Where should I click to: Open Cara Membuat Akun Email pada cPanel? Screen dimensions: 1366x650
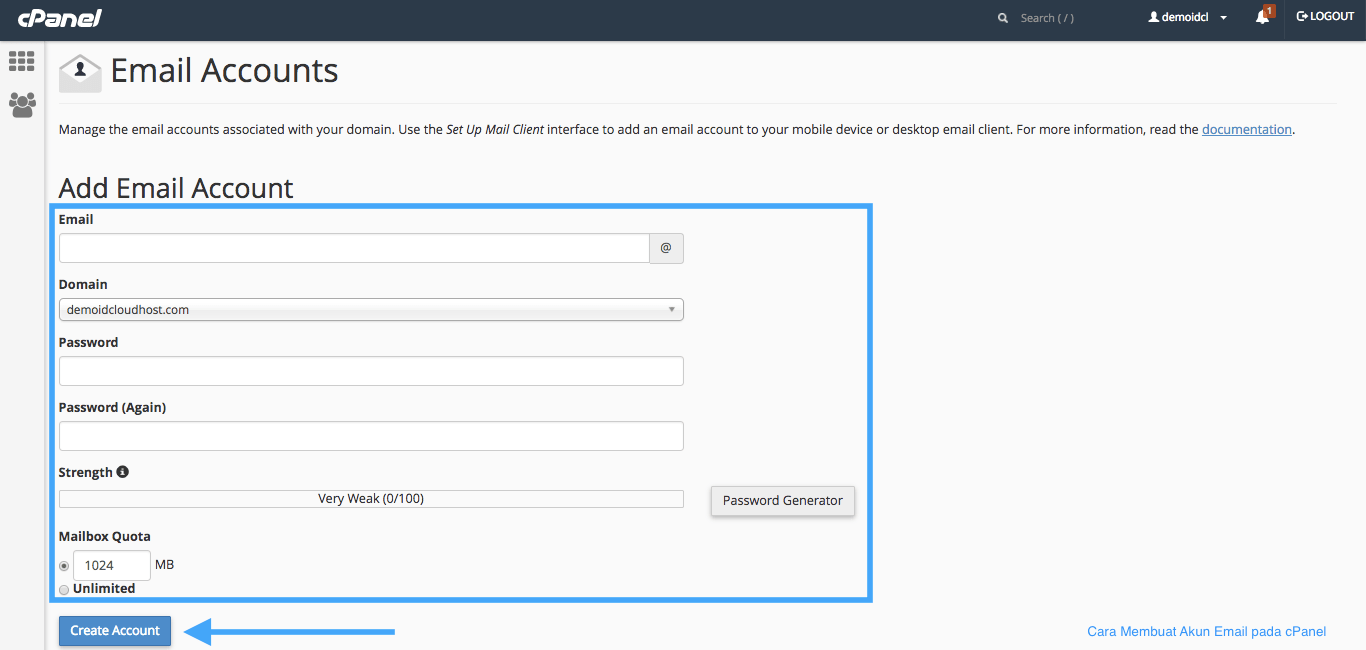coord(1206,630)
